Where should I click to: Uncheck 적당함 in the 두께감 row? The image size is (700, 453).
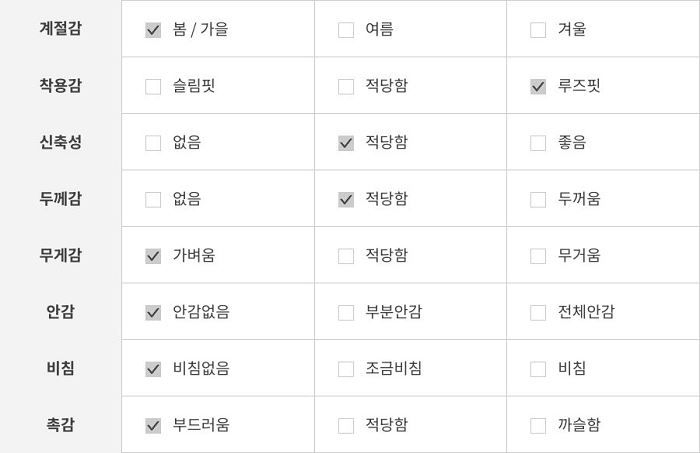[346, 199]
